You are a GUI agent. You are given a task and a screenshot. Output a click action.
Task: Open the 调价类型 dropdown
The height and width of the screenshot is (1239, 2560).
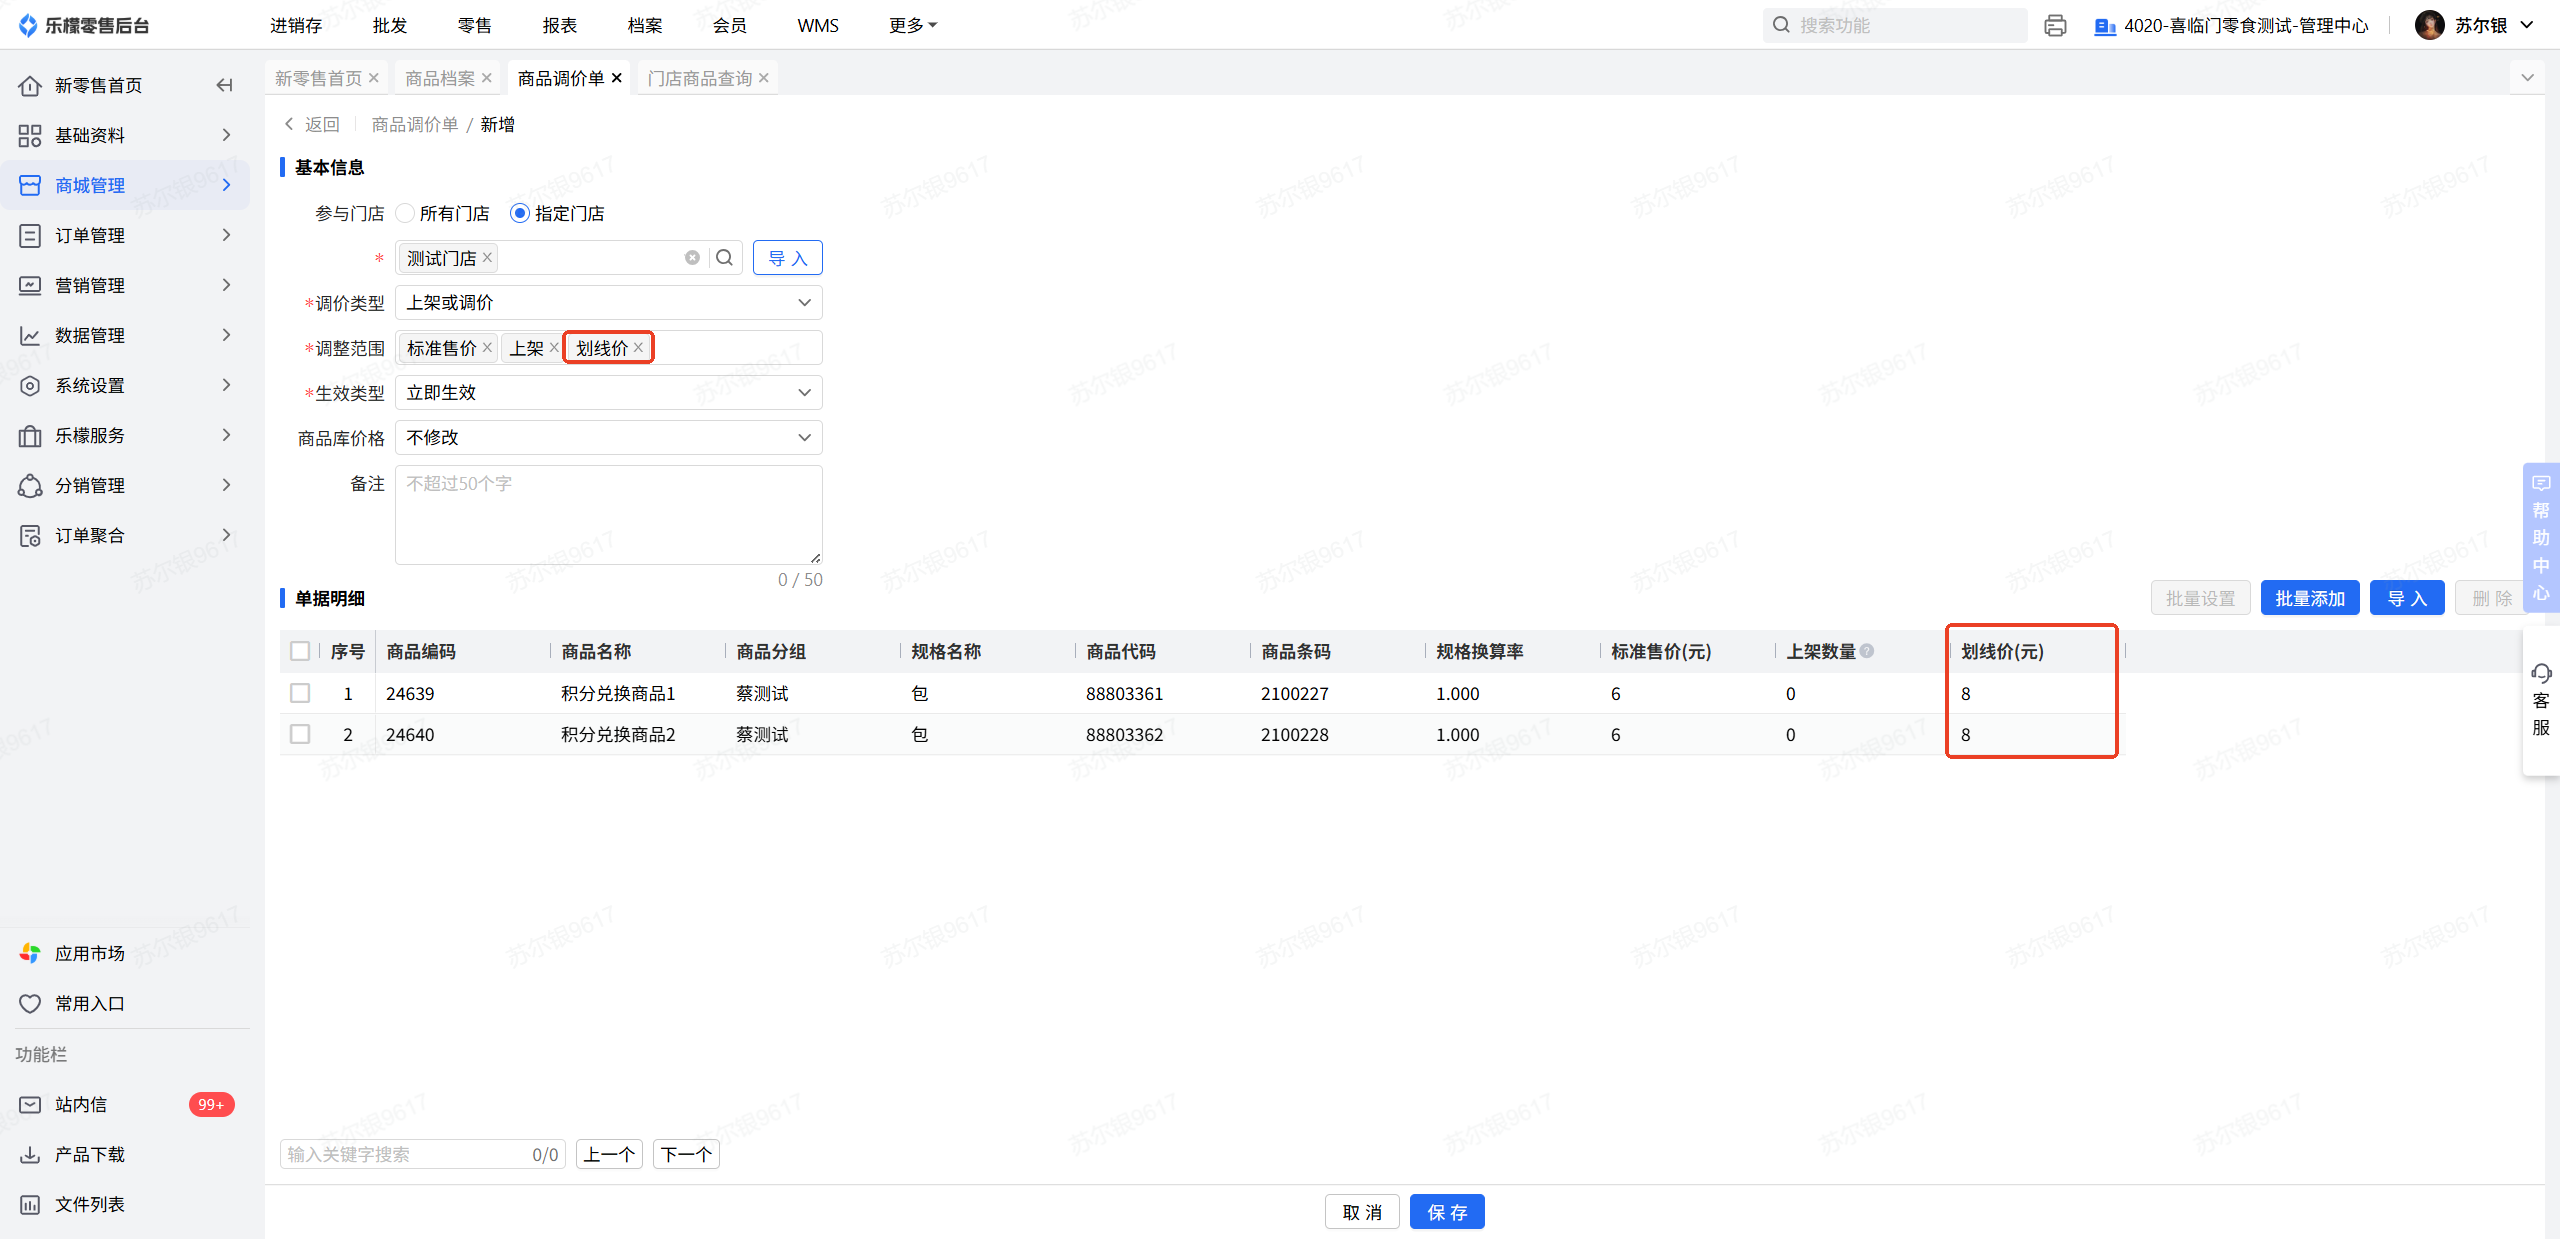click(x=608, y=303)
